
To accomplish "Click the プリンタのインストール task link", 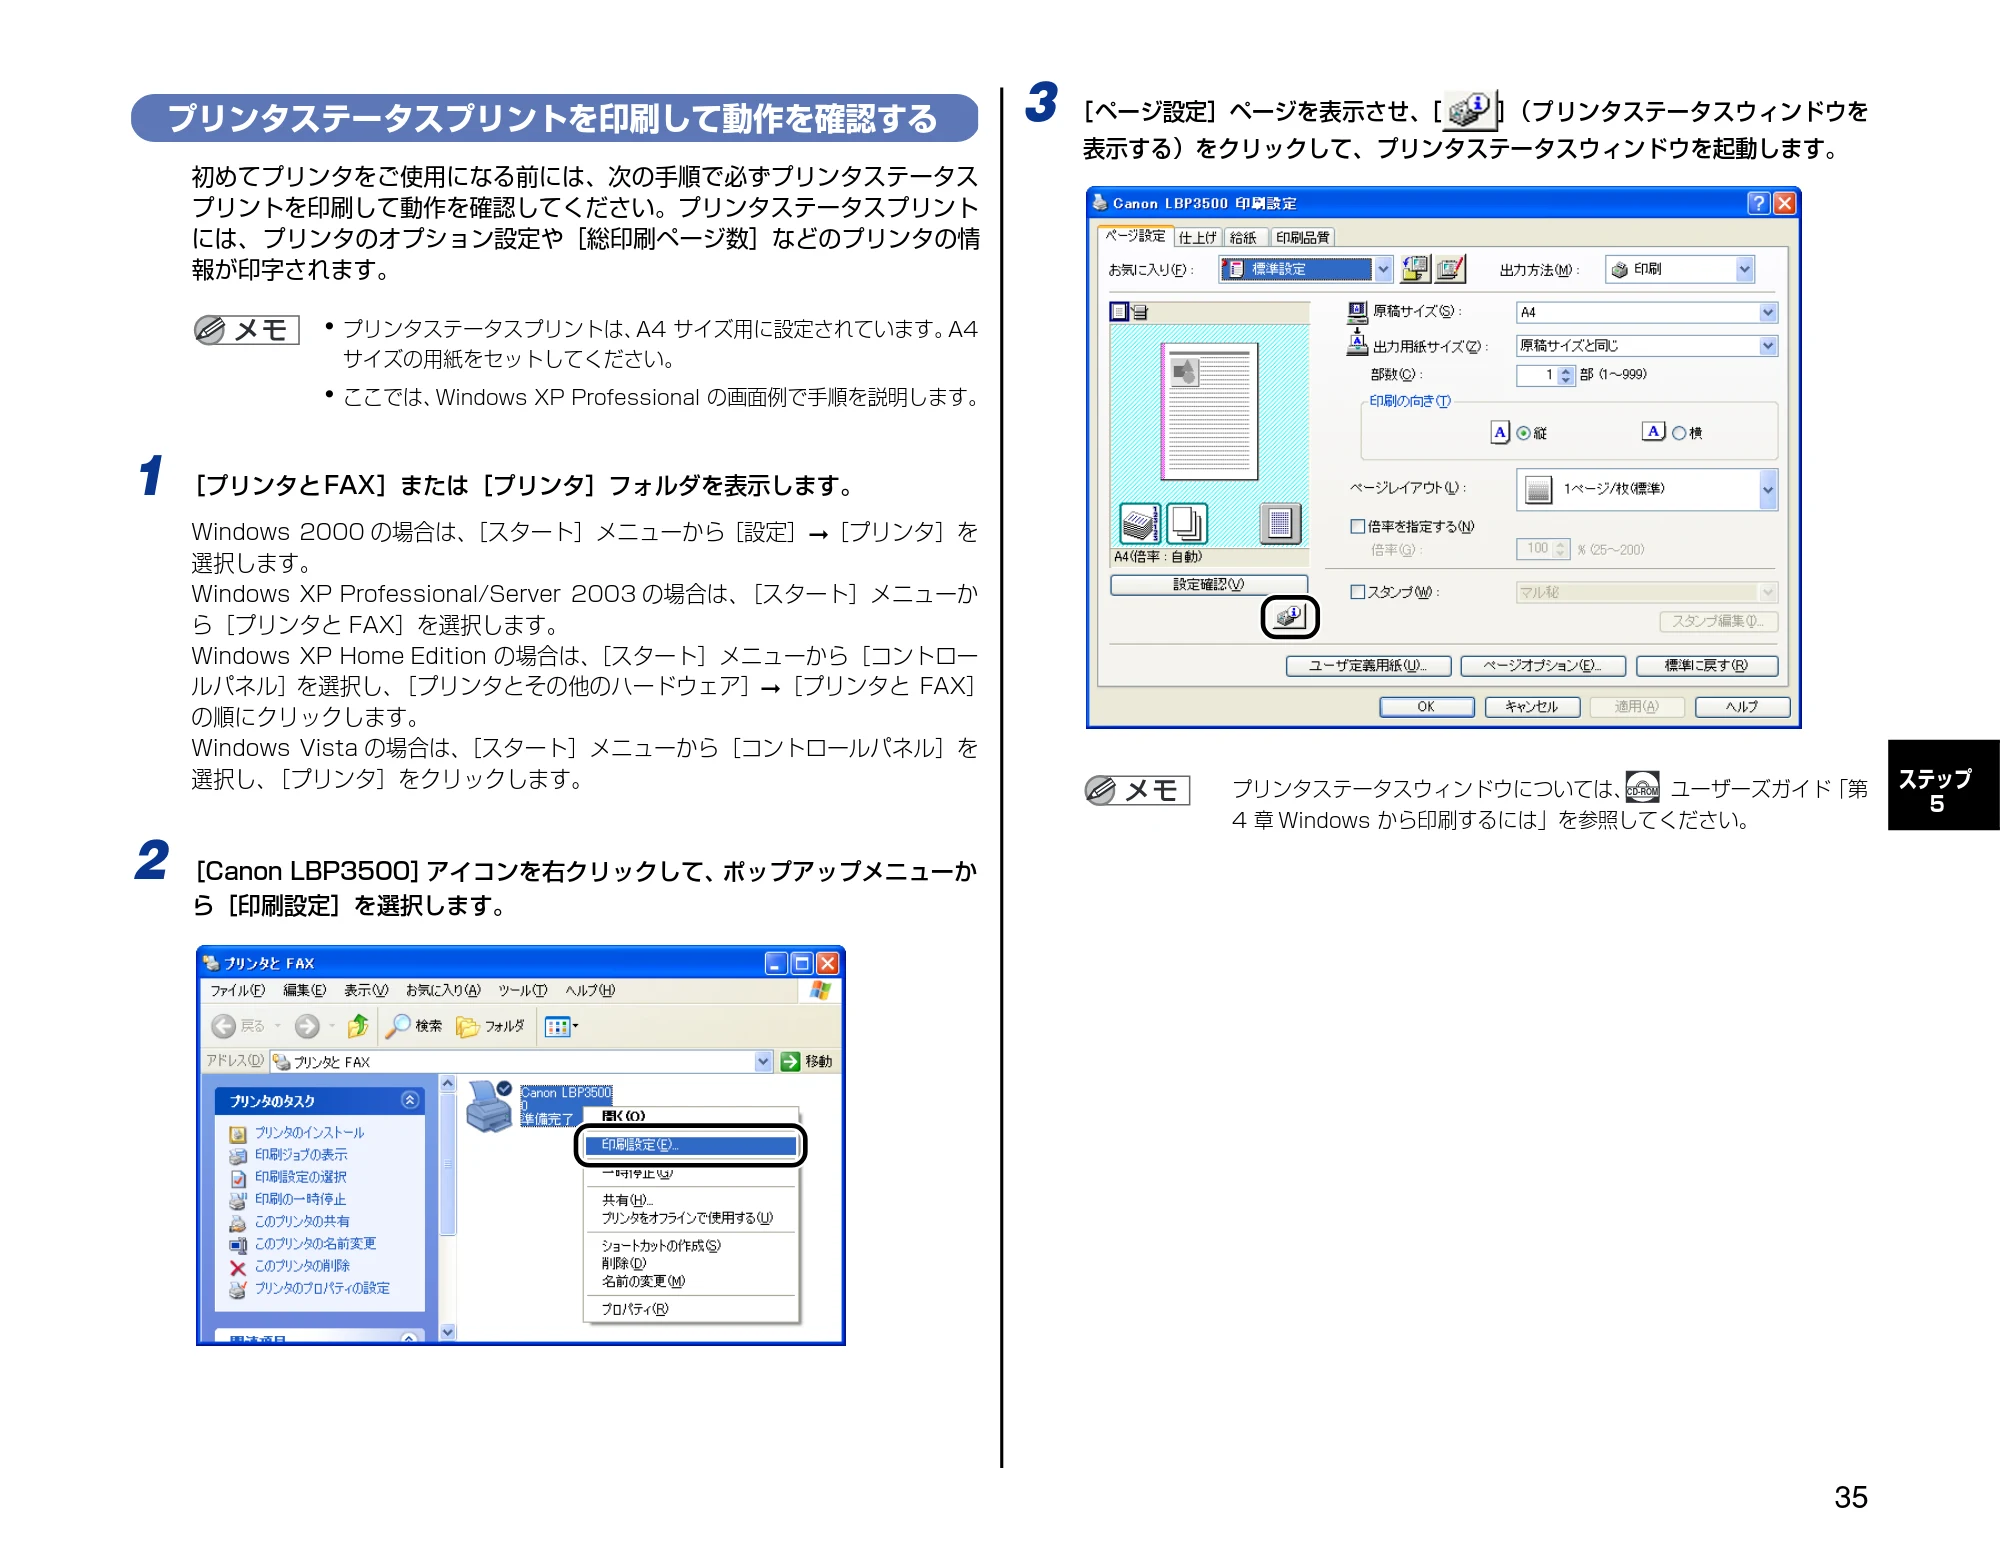I will (x=309, y=1133).
